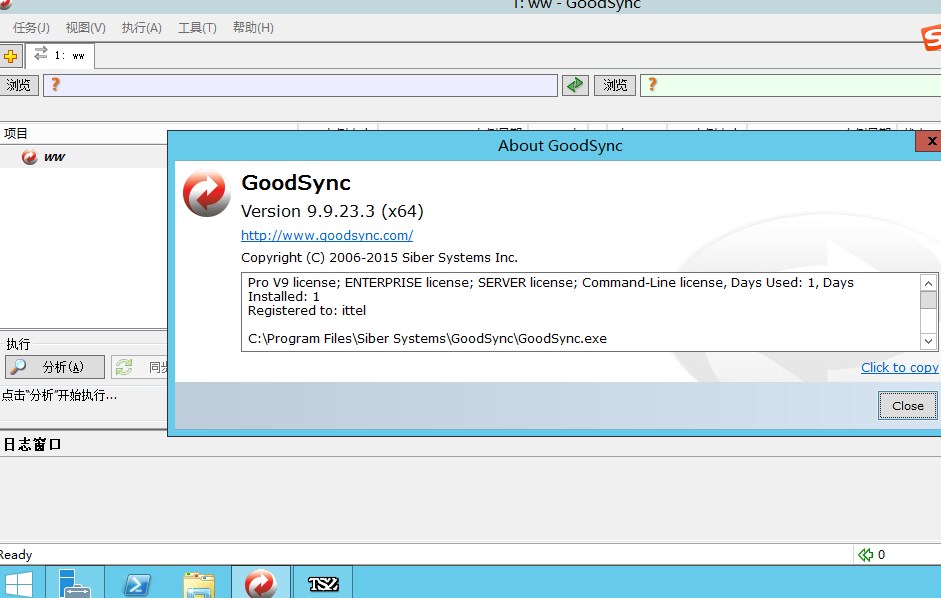The image size is (941, 598).
Task: Open the 帮助(H) menu
Action: (x=253, y=28)
